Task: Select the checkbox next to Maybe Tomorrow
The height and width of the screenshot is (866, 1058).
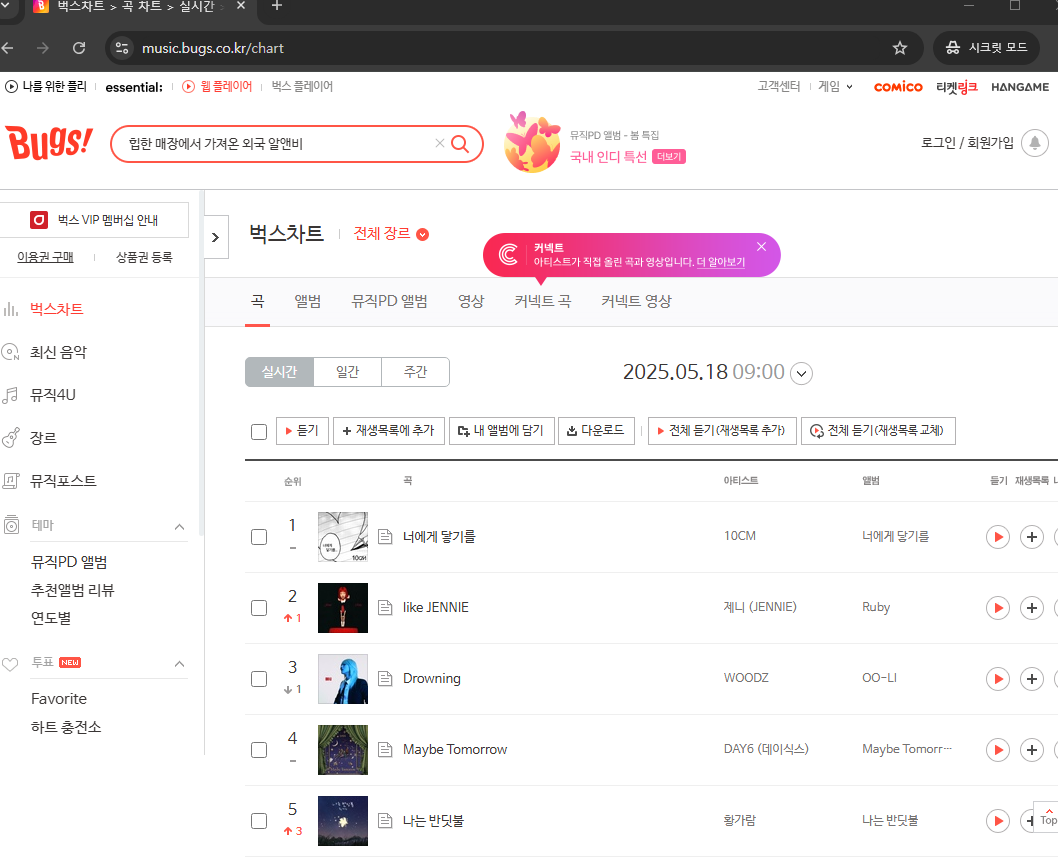Action: [x=259, y=749]
